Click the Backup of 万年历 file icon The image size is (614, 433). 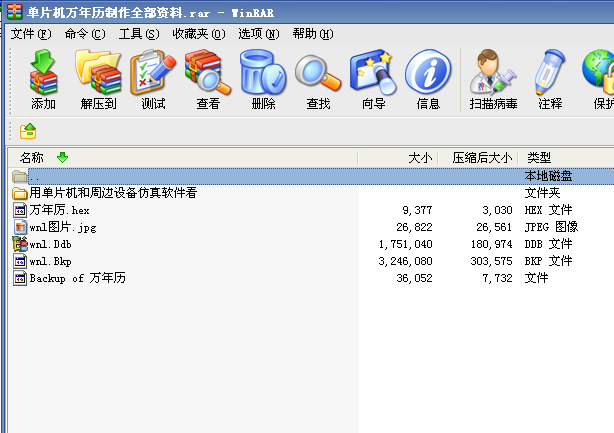tap(20, 278)
